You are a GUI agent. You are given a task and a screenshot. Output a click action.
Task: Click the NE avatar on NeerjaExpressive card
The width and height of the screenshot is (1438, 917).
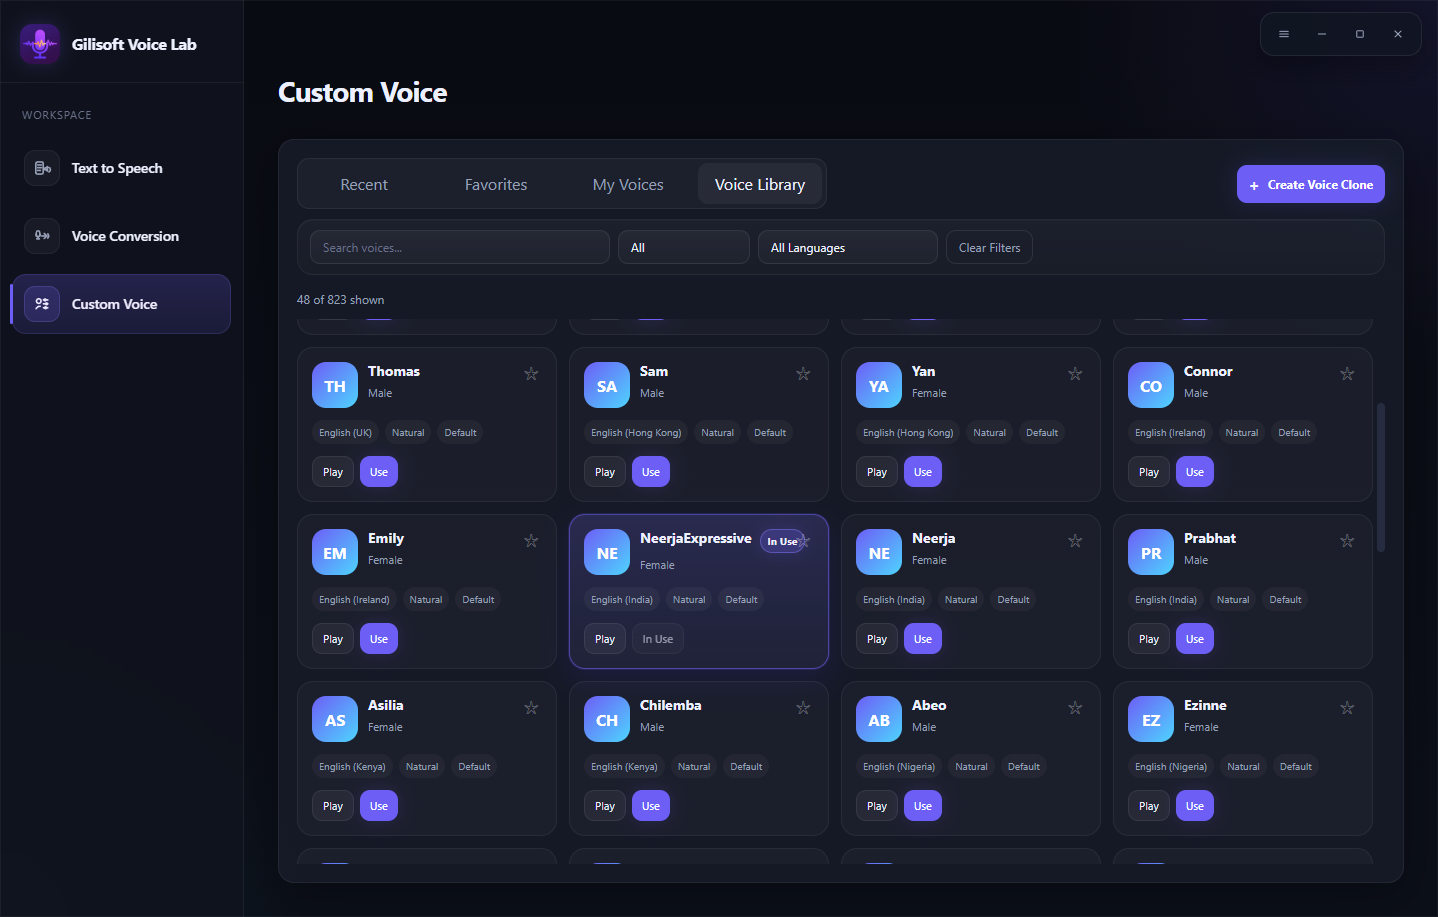pos(607,552)
